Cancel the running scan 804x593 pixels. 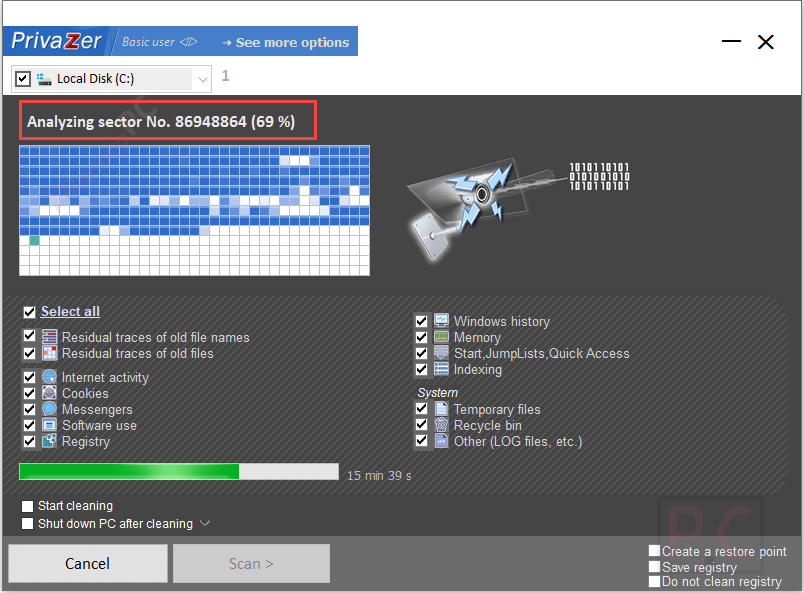[88, 563]
